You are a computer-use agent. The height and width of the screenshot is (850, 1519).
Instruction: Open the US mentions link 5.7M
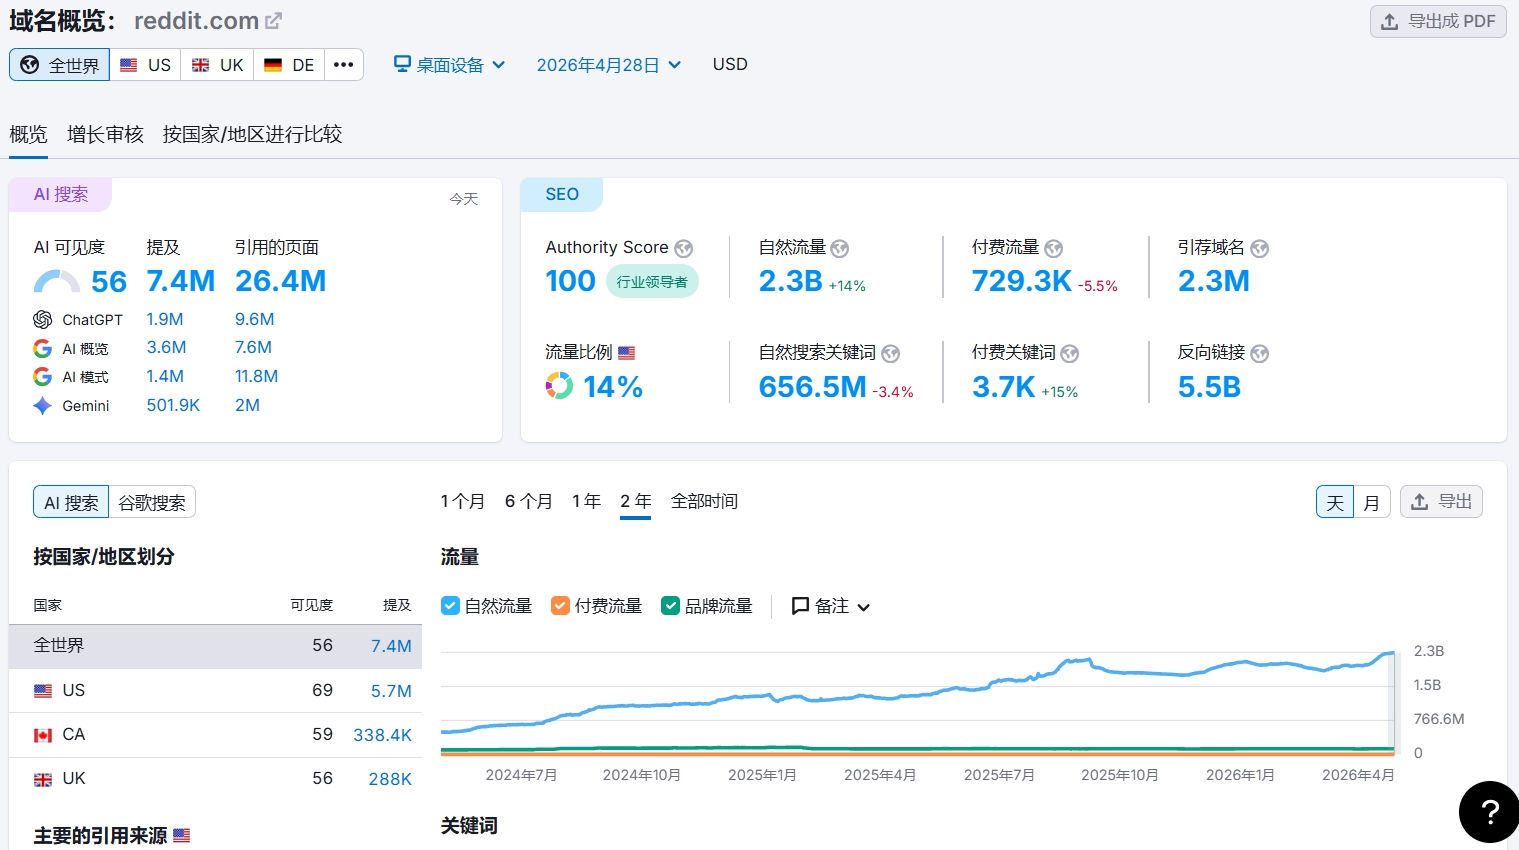click(391, 691)
